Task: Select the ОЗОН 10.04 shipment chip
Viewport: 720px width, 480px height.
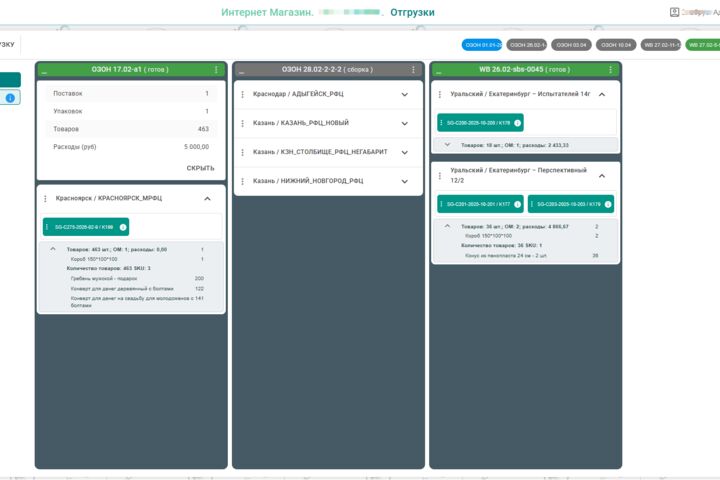Action: pos(616,45)
